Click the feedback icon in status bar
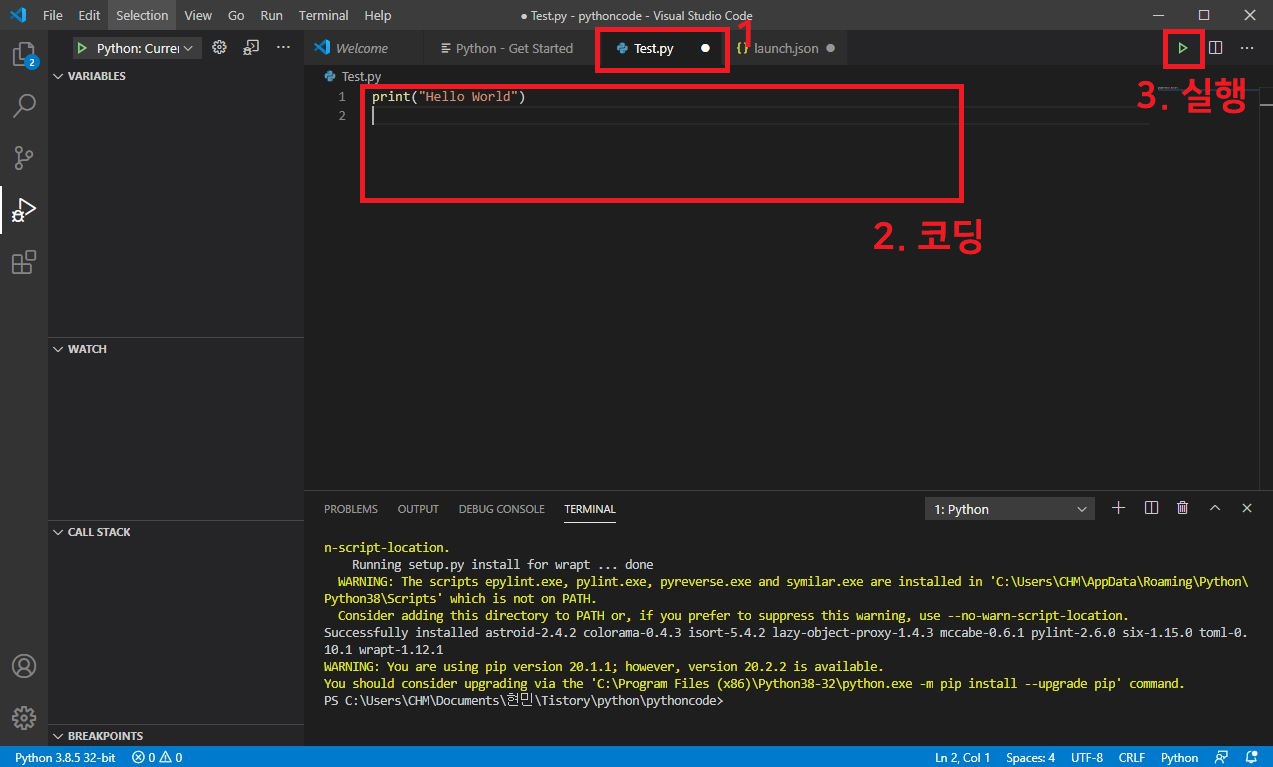 [1221, 757]
